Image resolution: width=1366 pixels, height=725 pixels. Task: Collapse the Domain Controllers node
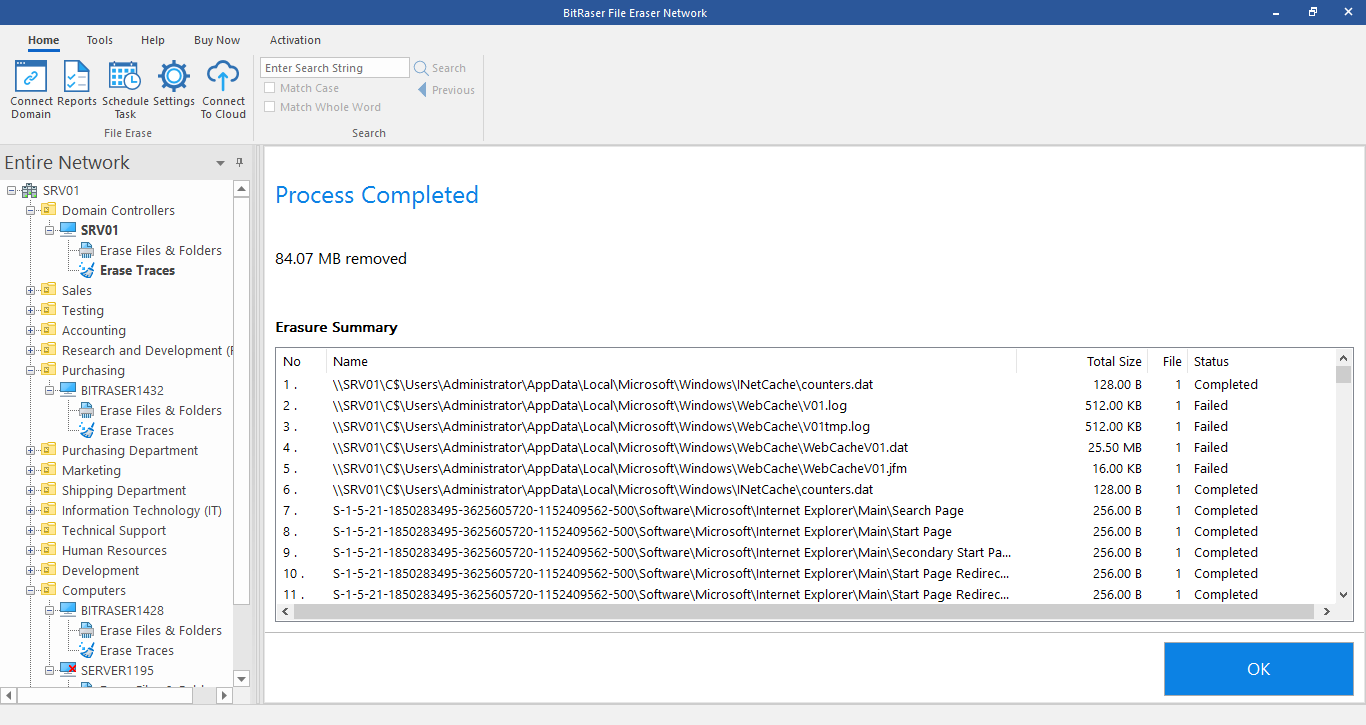pyautogui.click(x=30, y=210)
